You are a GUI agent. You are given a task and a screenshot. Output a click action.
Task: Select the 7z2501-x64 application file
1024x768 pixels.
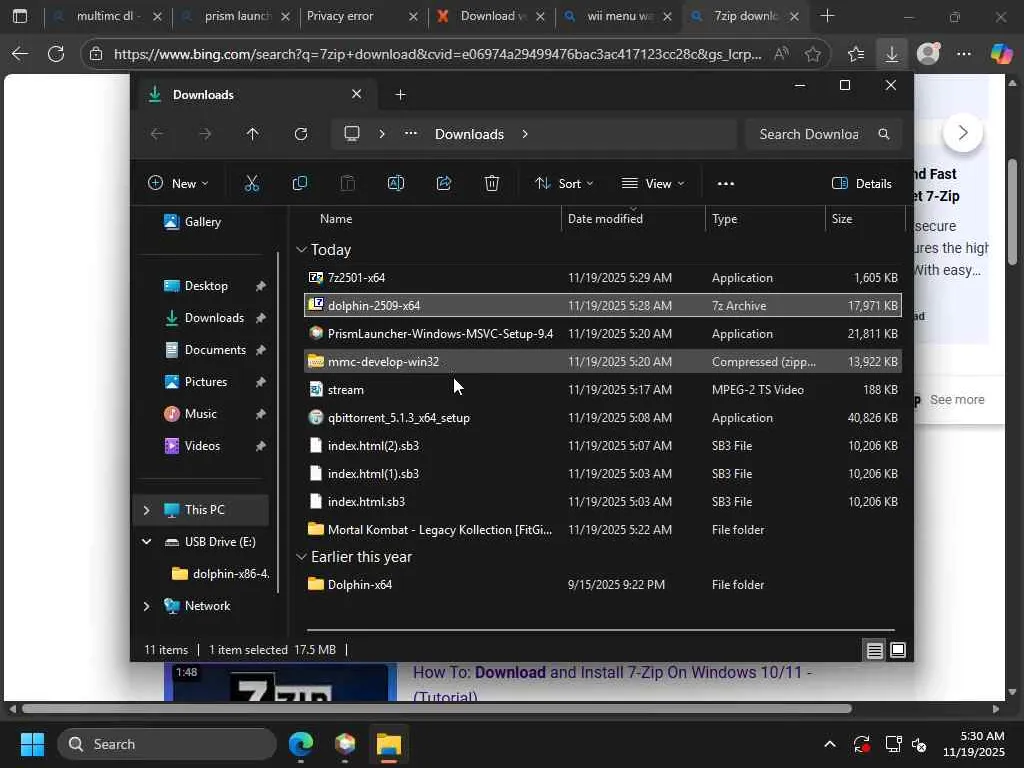[x=602, y=278]
